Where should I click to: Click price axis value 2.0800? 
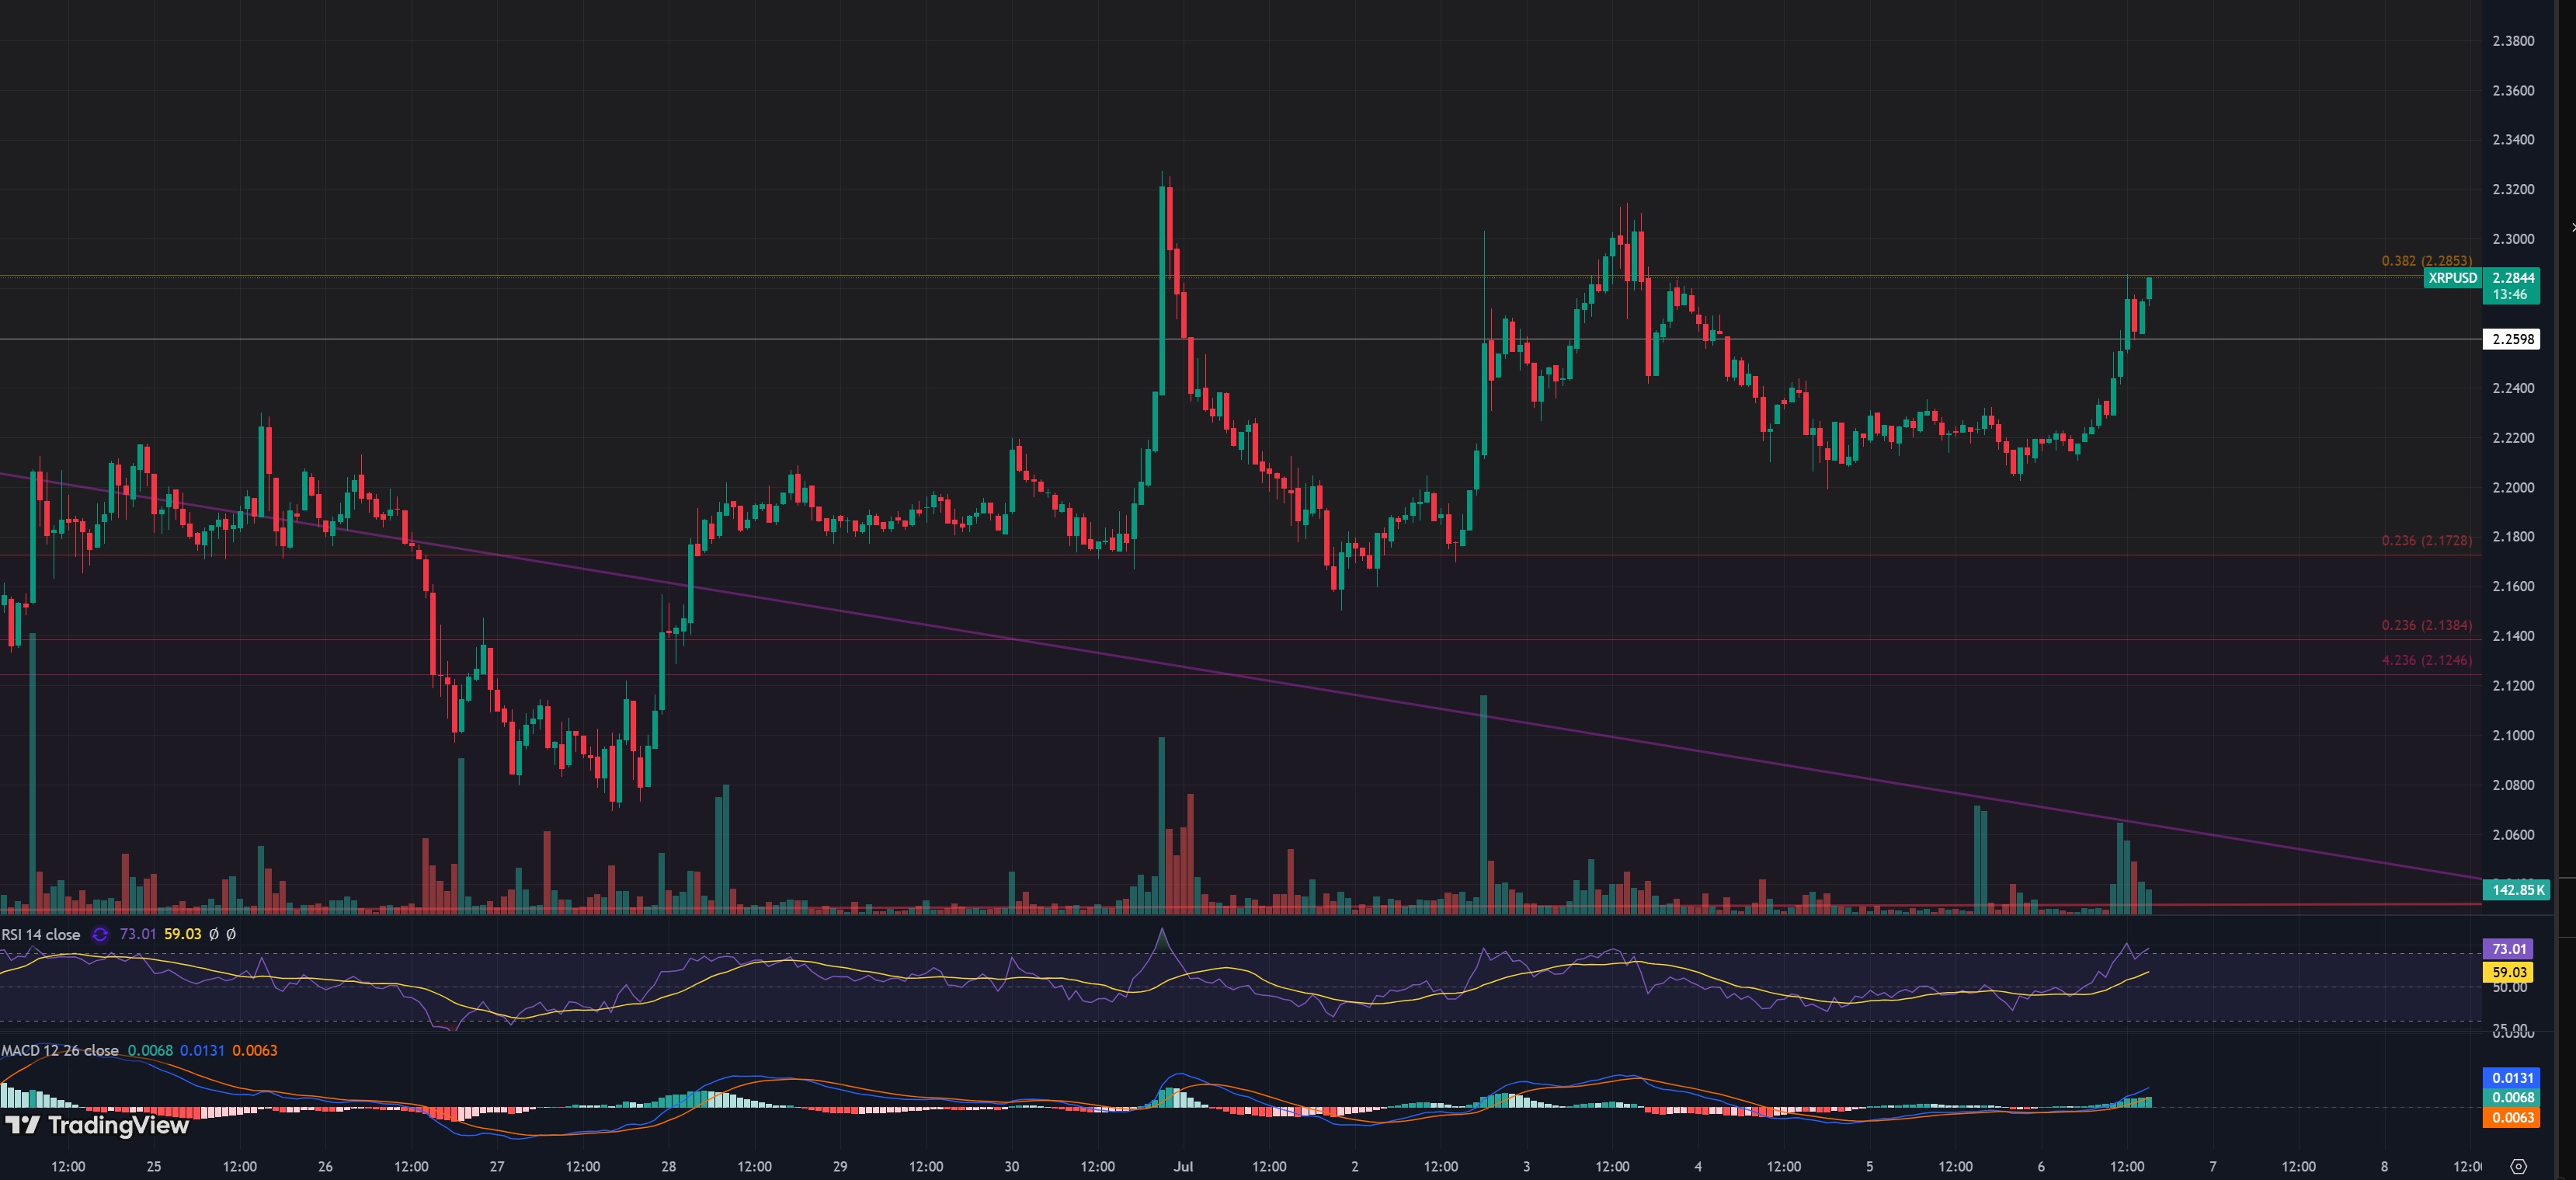2513,785
